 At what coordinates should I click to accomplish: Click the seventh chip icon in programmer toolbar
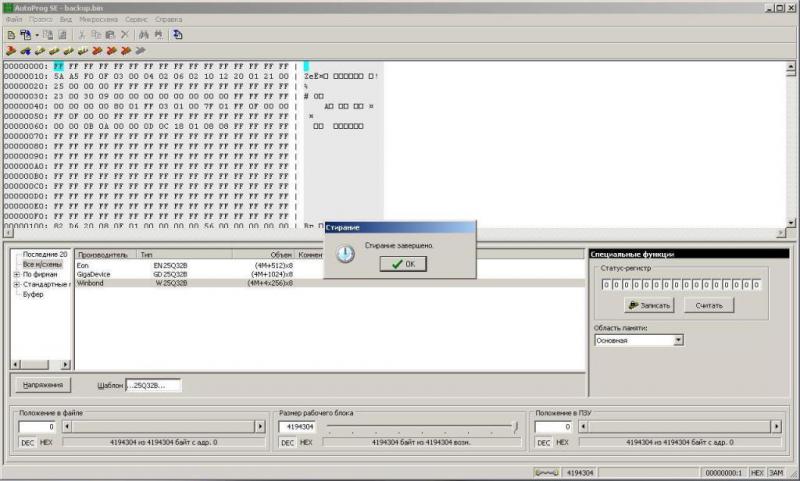(97, 50)
